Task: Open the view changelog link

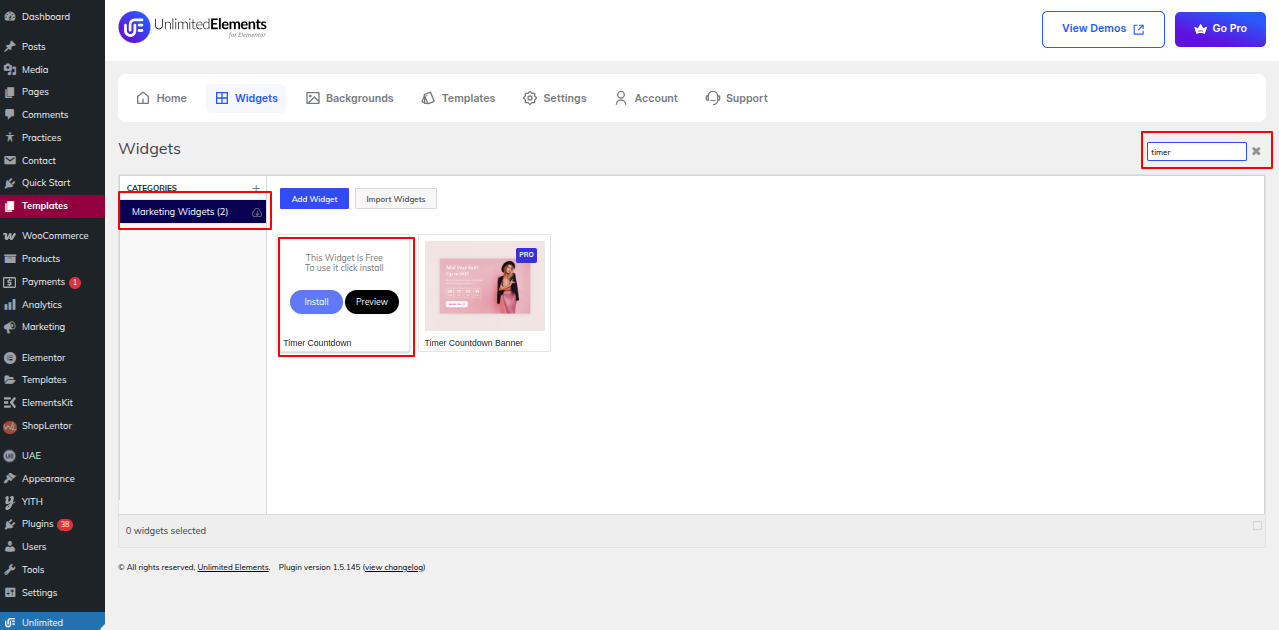Action: pyautogui.click(x=394, y=567)
